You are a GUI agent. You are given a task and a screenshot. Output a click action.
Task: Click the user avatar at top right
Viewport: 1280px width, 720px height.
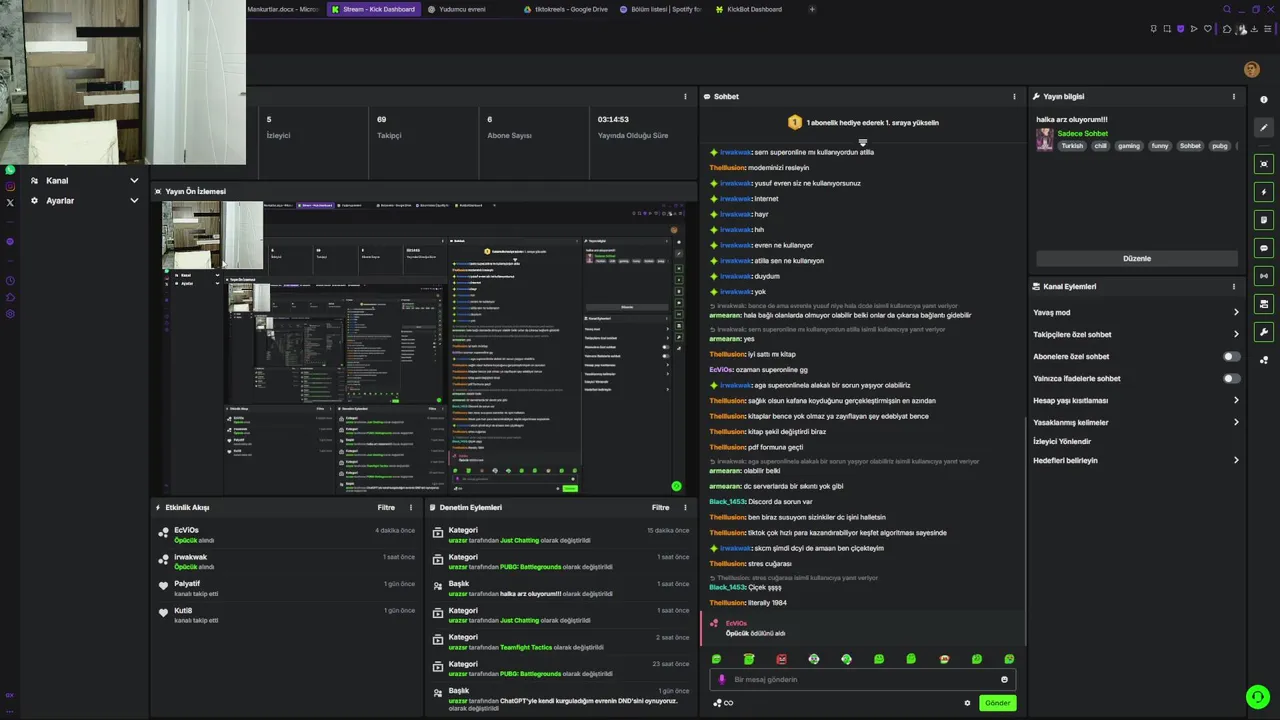click(x=1251, y=69)
